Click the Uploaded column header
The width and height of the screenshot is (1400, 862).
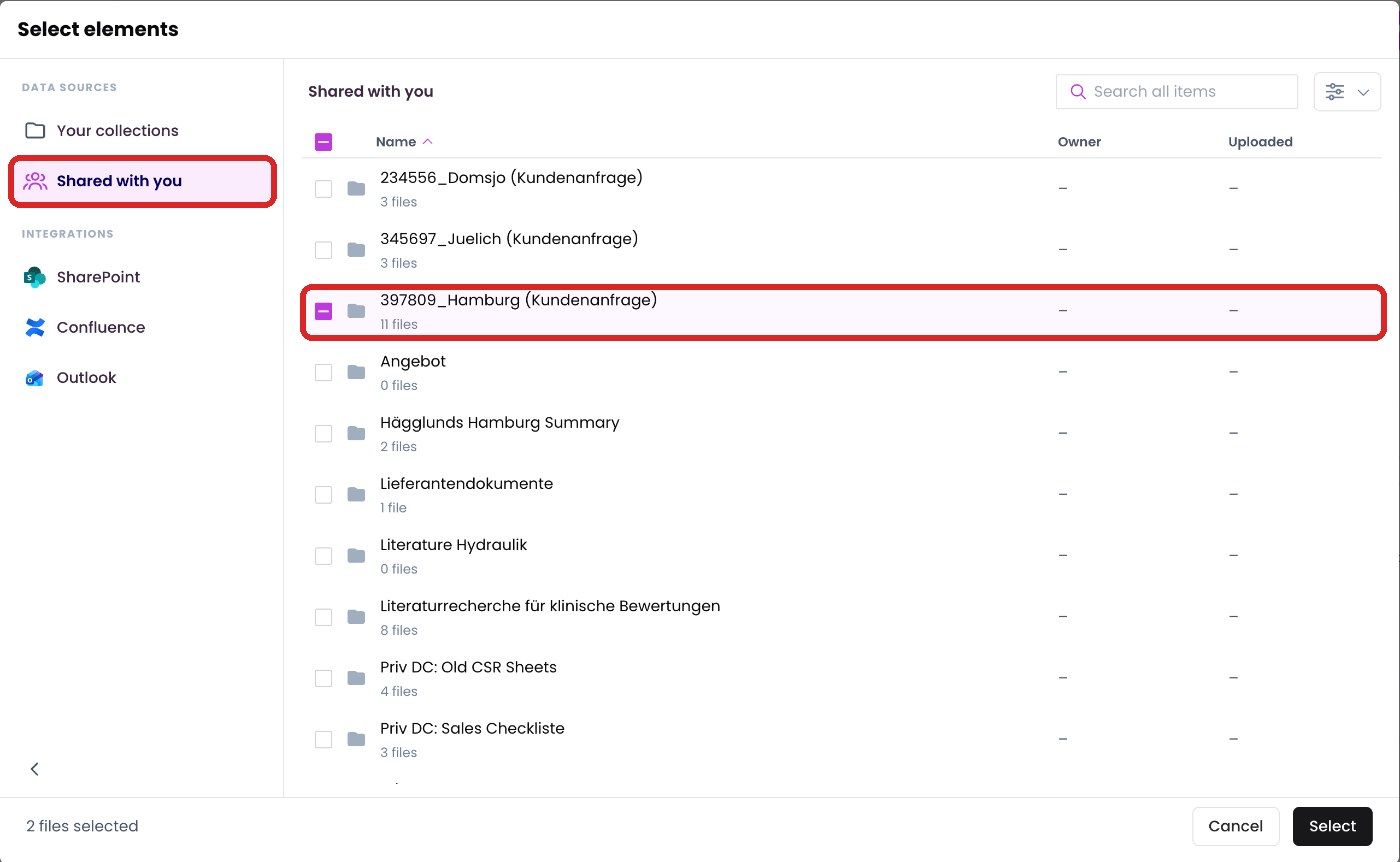[1260, 142]
